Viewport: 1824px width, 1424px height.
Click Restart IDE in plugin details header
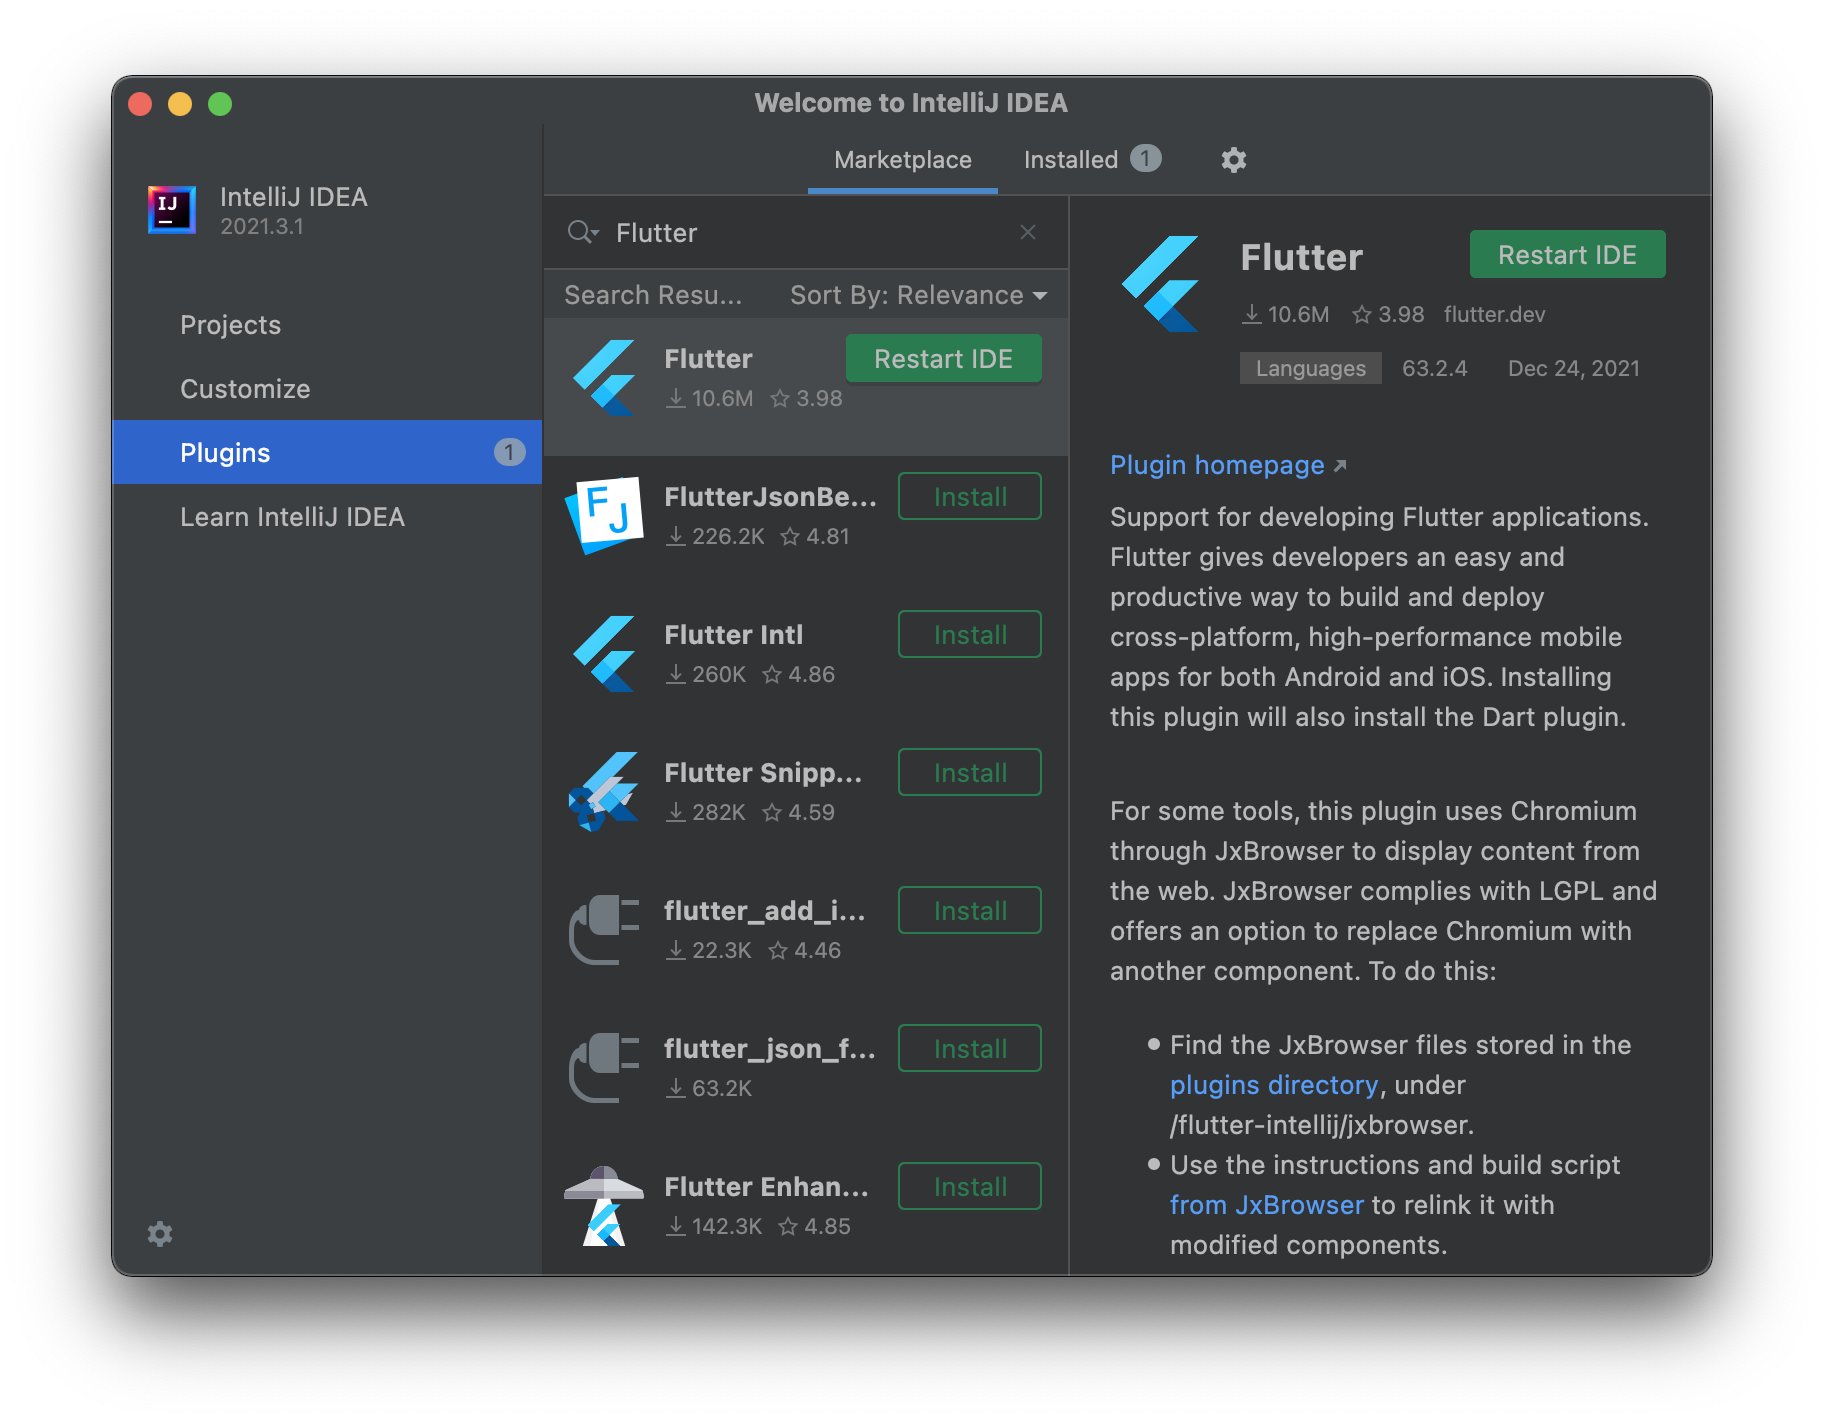coord(1568,255)
